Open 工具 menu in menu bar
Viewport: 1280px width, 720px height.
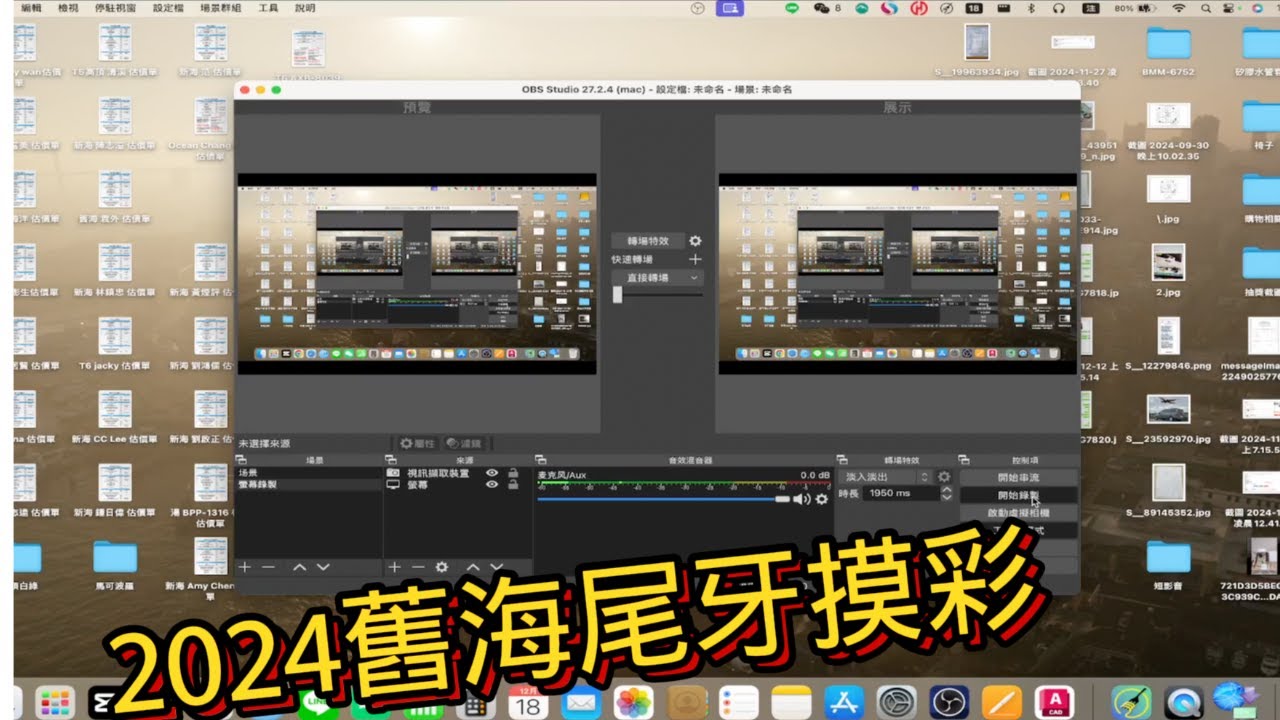tap(268, 7)
